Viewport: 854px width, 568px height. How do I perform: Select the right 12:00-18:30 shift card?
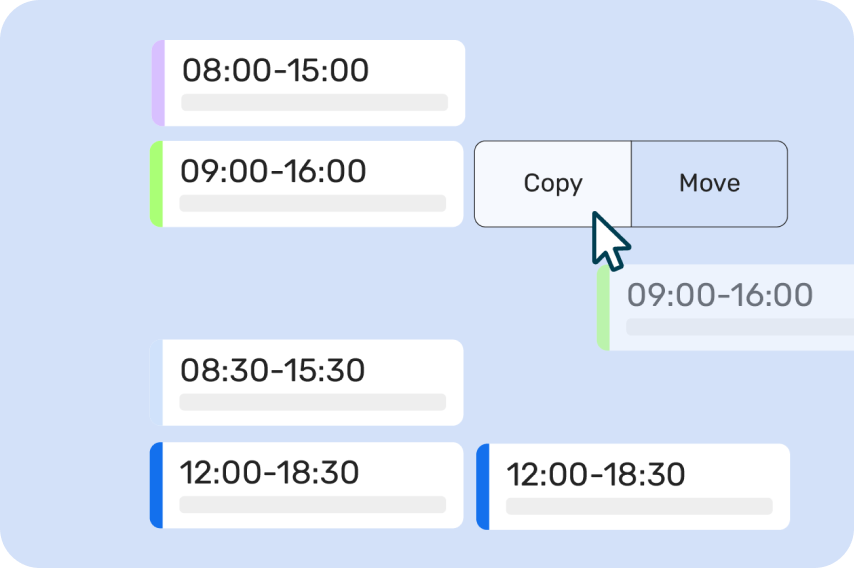pos(633,487)
